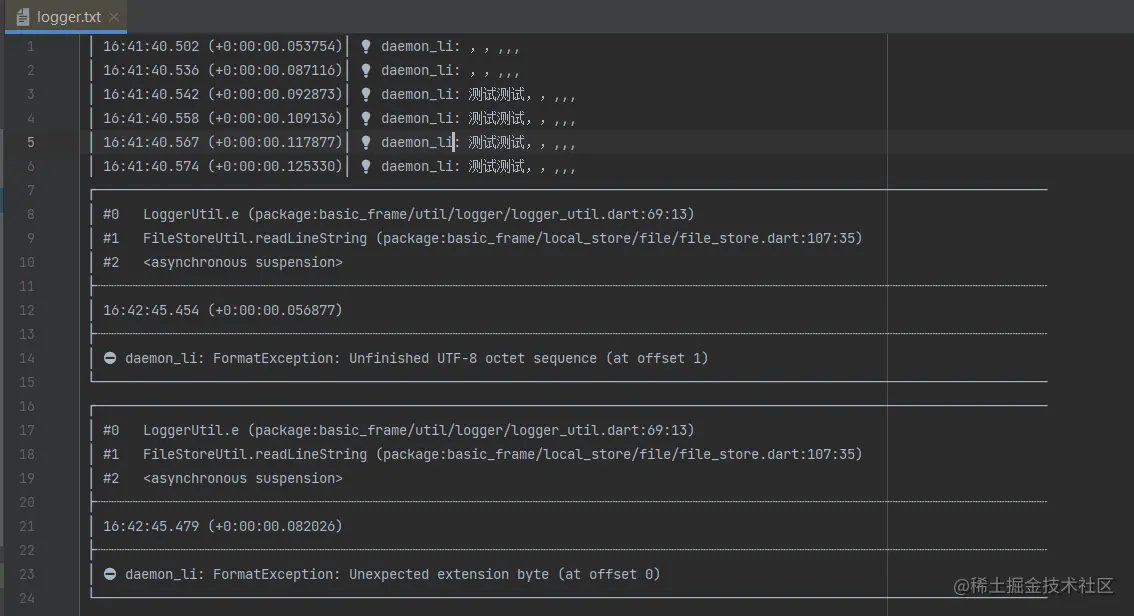The height and width of the screenshot is (616, 1134).
Task: Switch to the logger.txt tab
Action: [x=68, y=17]
